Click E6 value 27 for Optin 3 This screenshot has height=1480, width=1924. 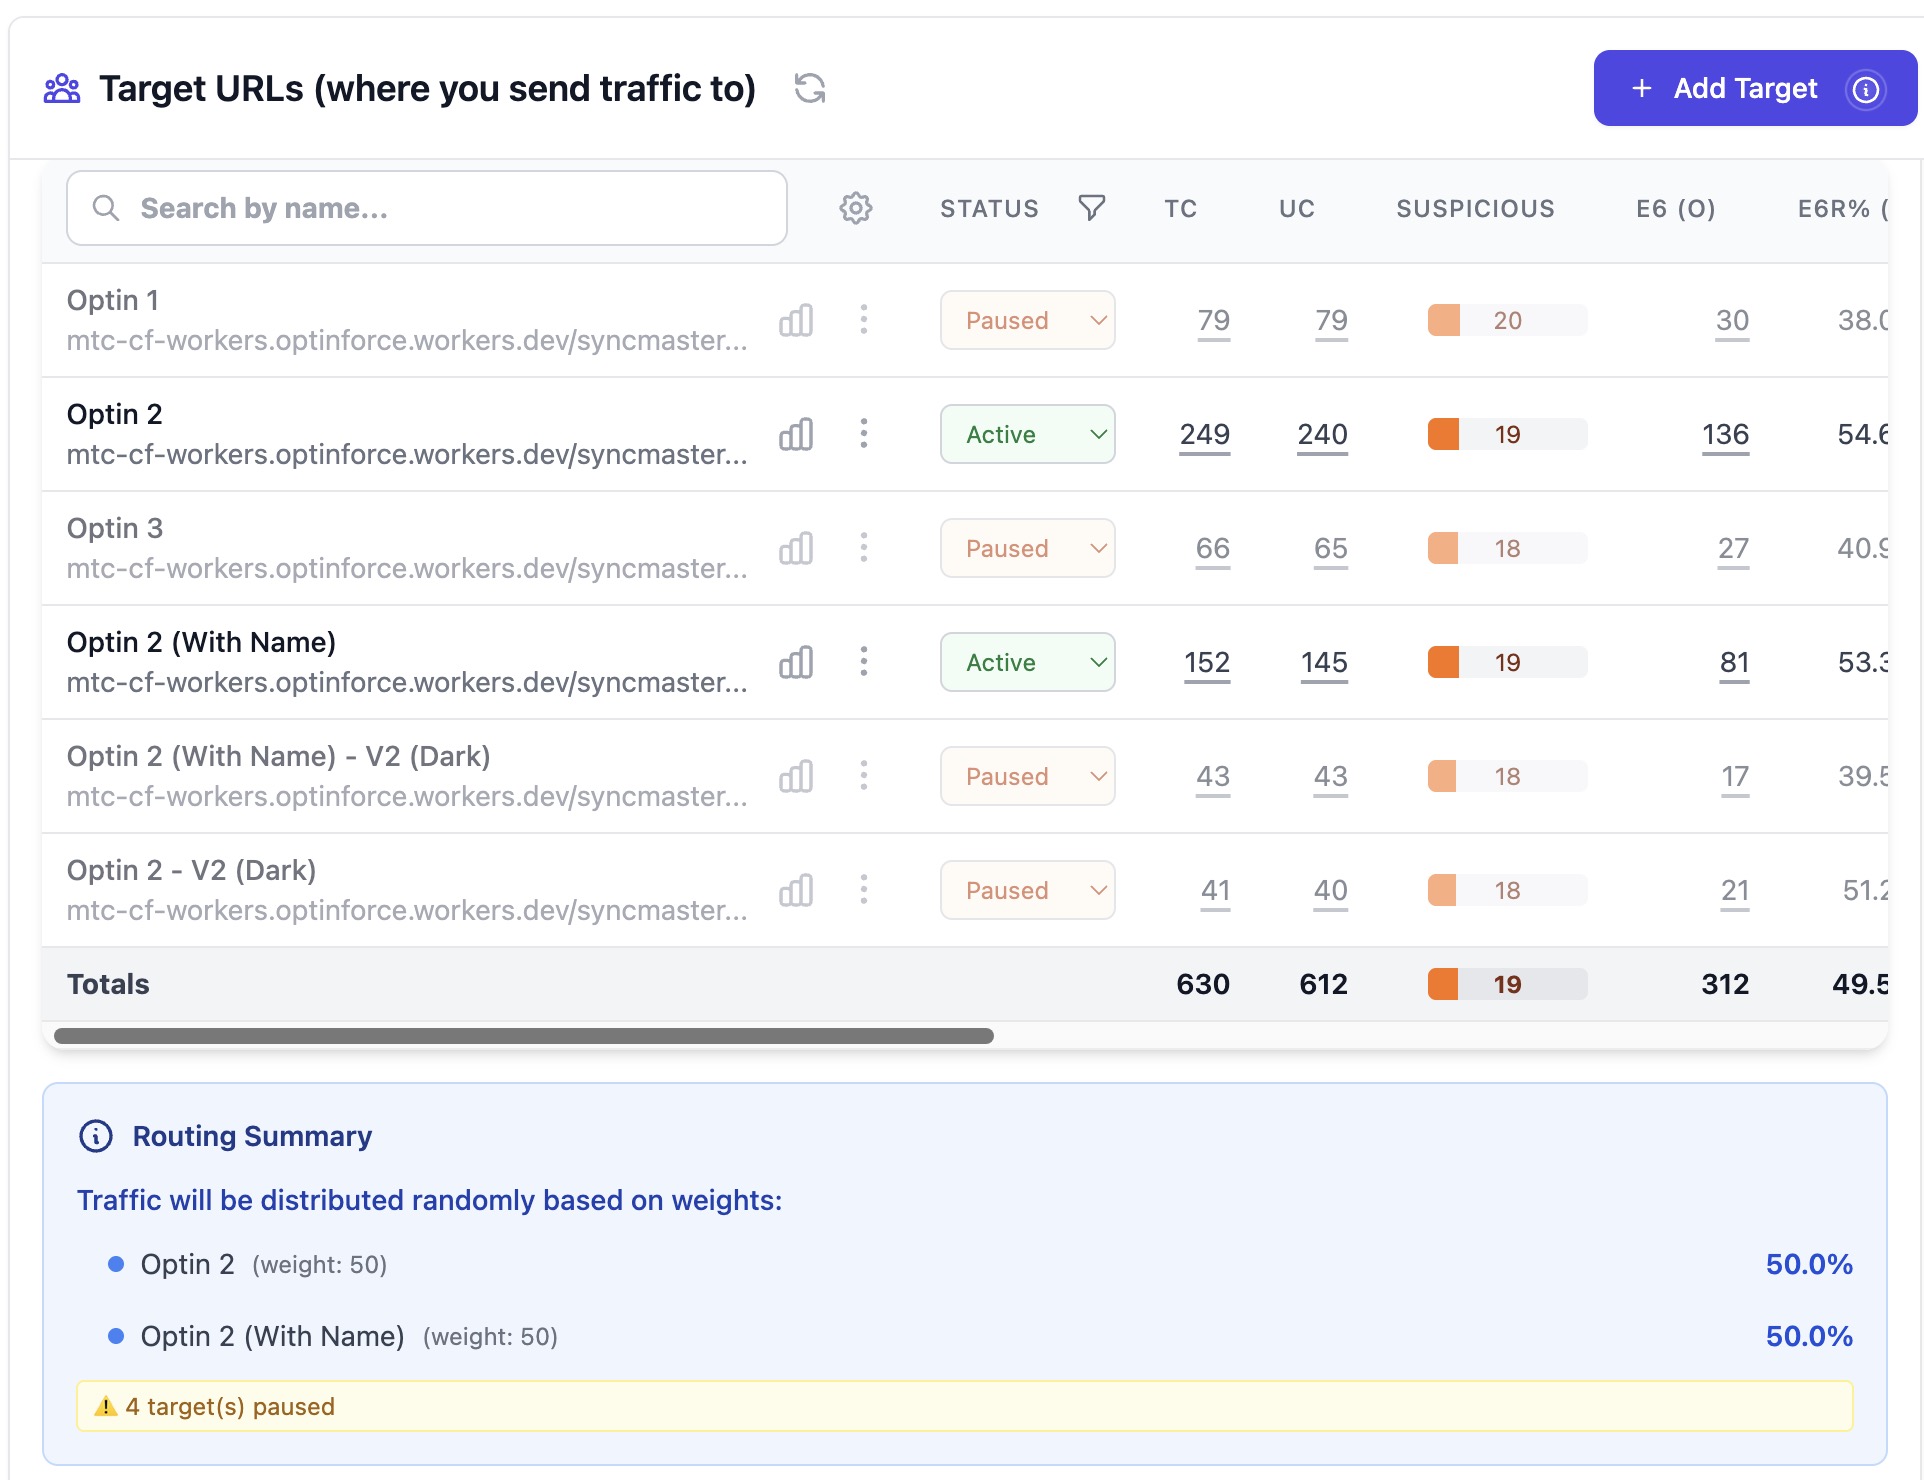pyautogui.click(x=1733, y=549)
